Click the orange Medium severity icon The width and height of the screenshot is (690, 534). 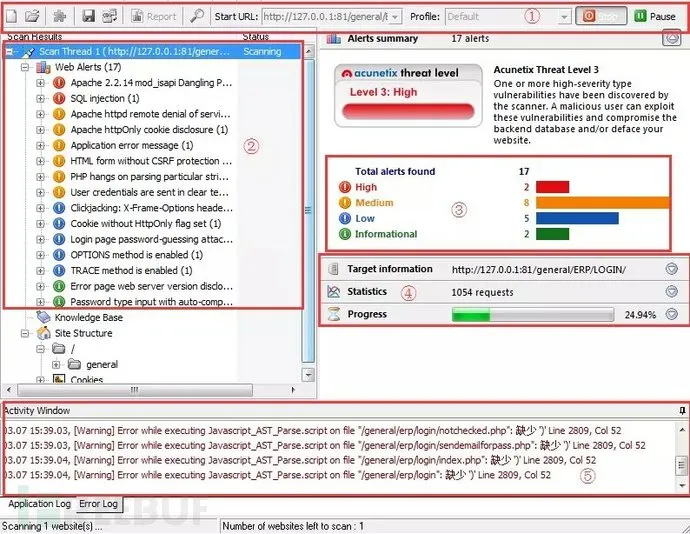345,203
